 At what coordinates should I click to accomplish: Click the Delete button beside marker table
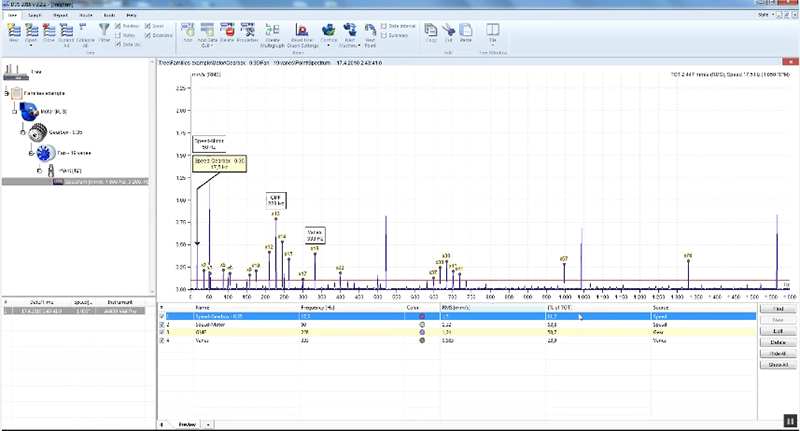(x=776, y=343)
